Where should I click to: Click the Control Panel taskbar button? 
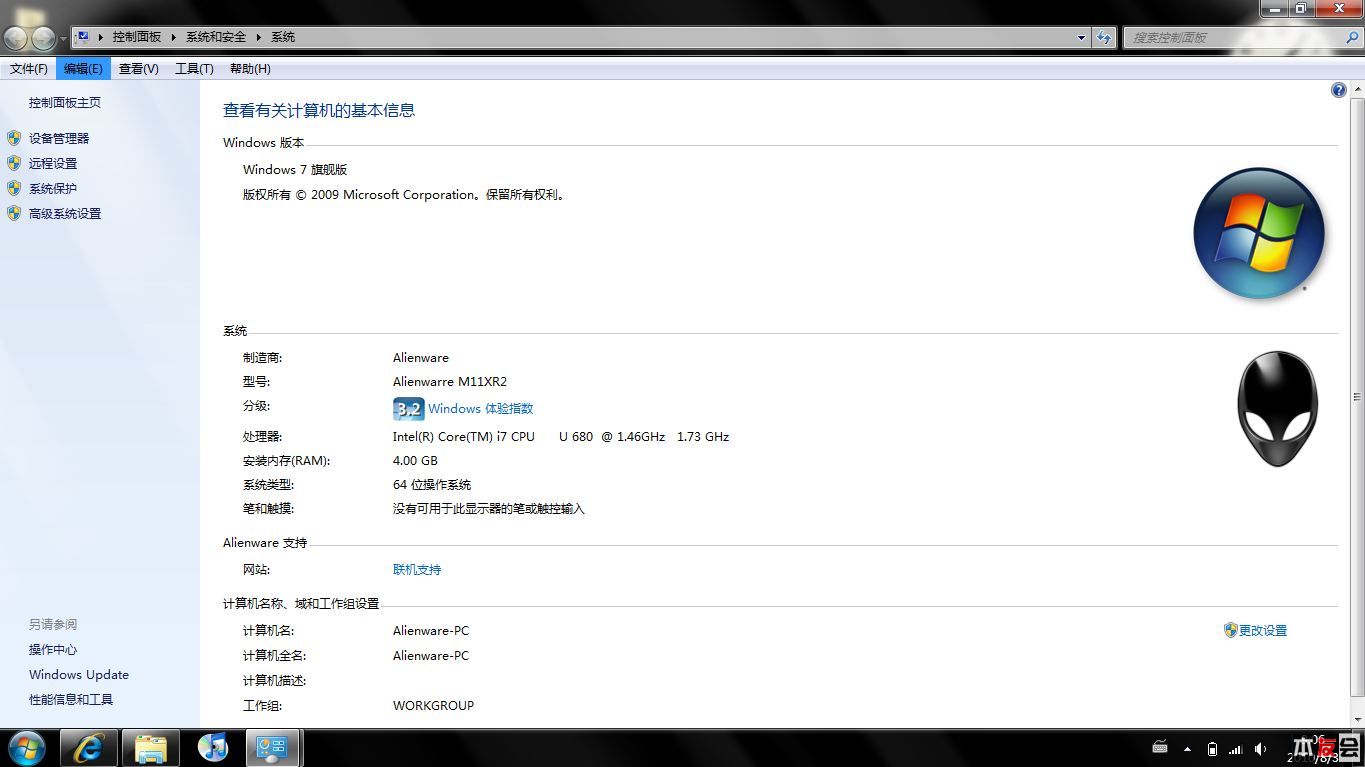[272, 748]
